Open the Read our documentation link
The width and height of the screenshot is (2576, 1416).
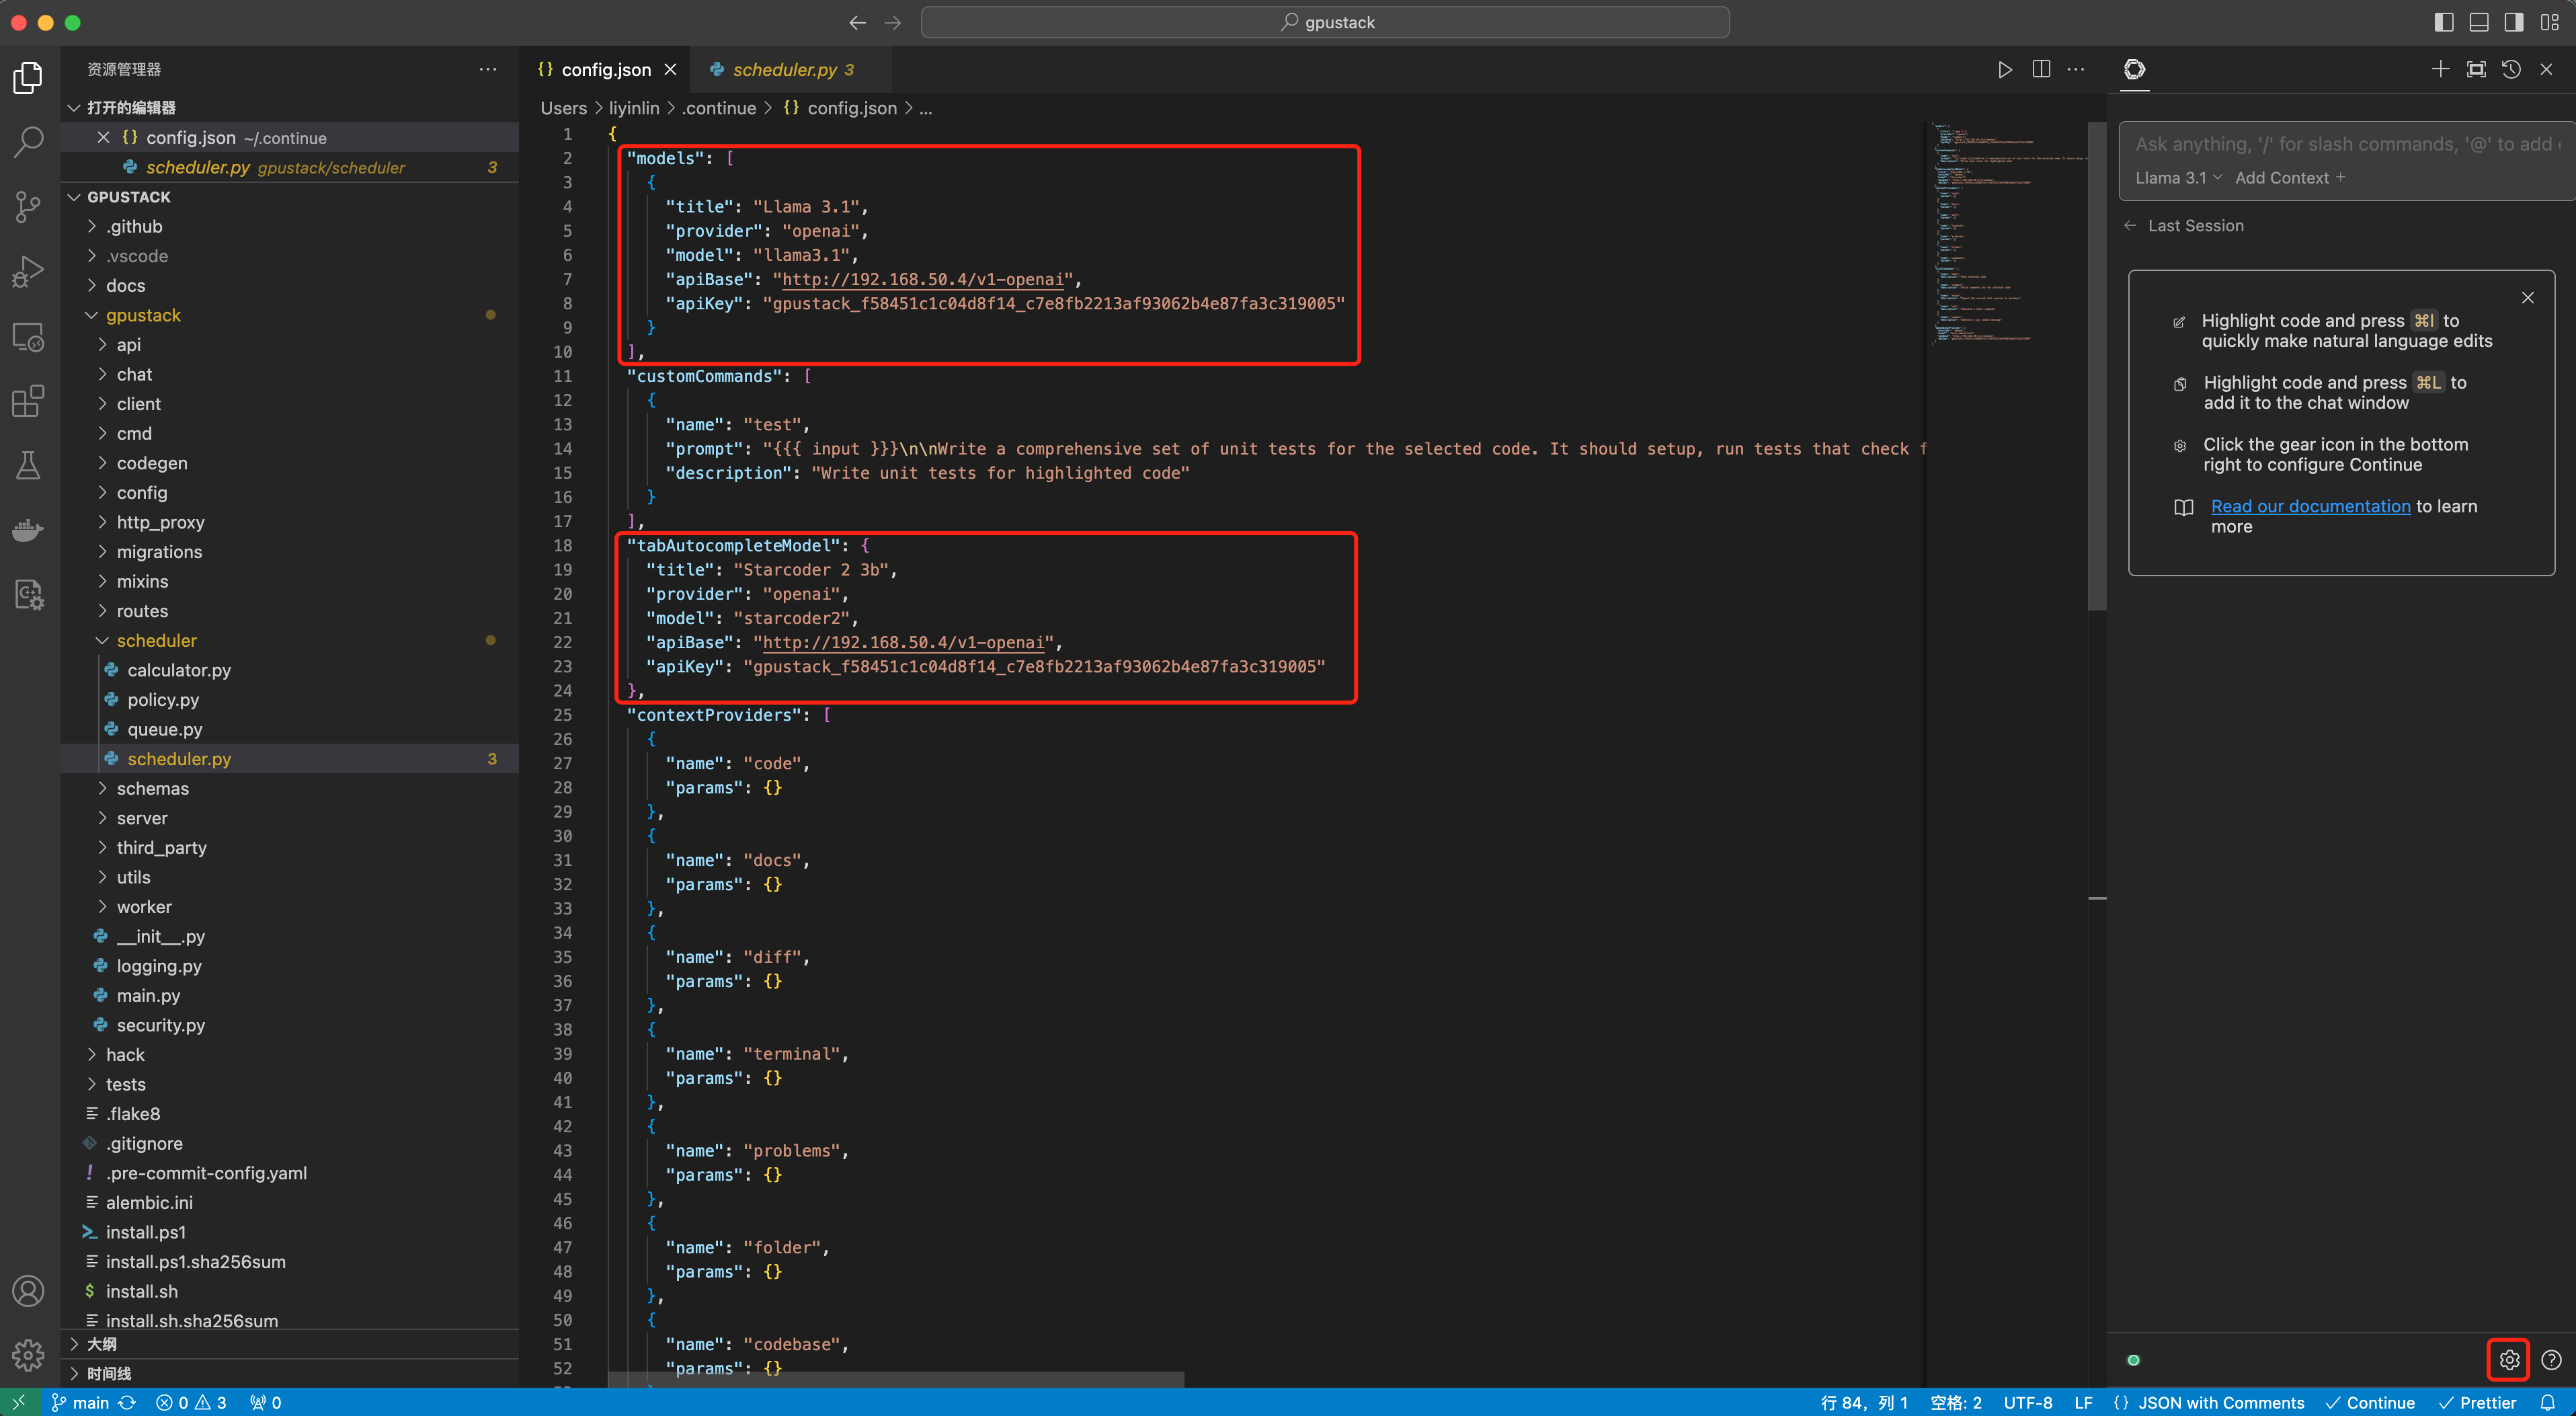pyautogui.click(x=2310, y=506)
